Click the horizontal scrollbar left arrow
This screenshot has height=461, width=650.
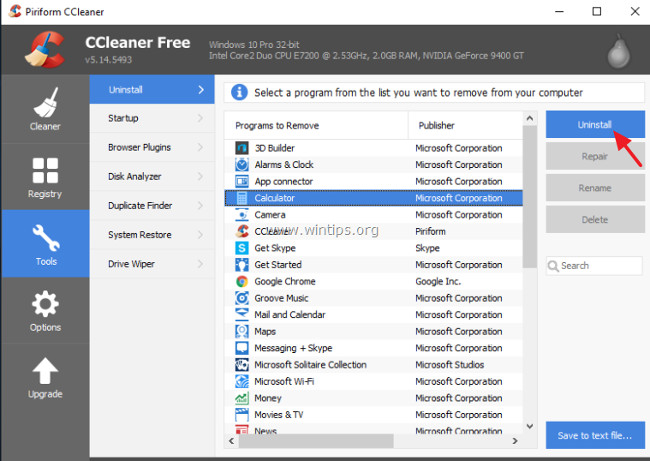(231, 441)
